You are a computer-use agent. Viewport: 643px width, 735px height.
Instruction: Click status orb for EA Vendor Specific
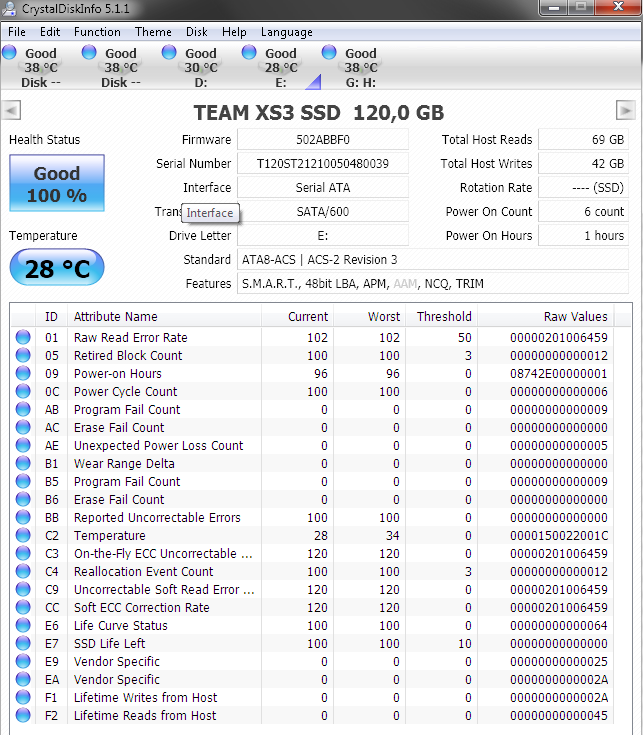[23, 679]
